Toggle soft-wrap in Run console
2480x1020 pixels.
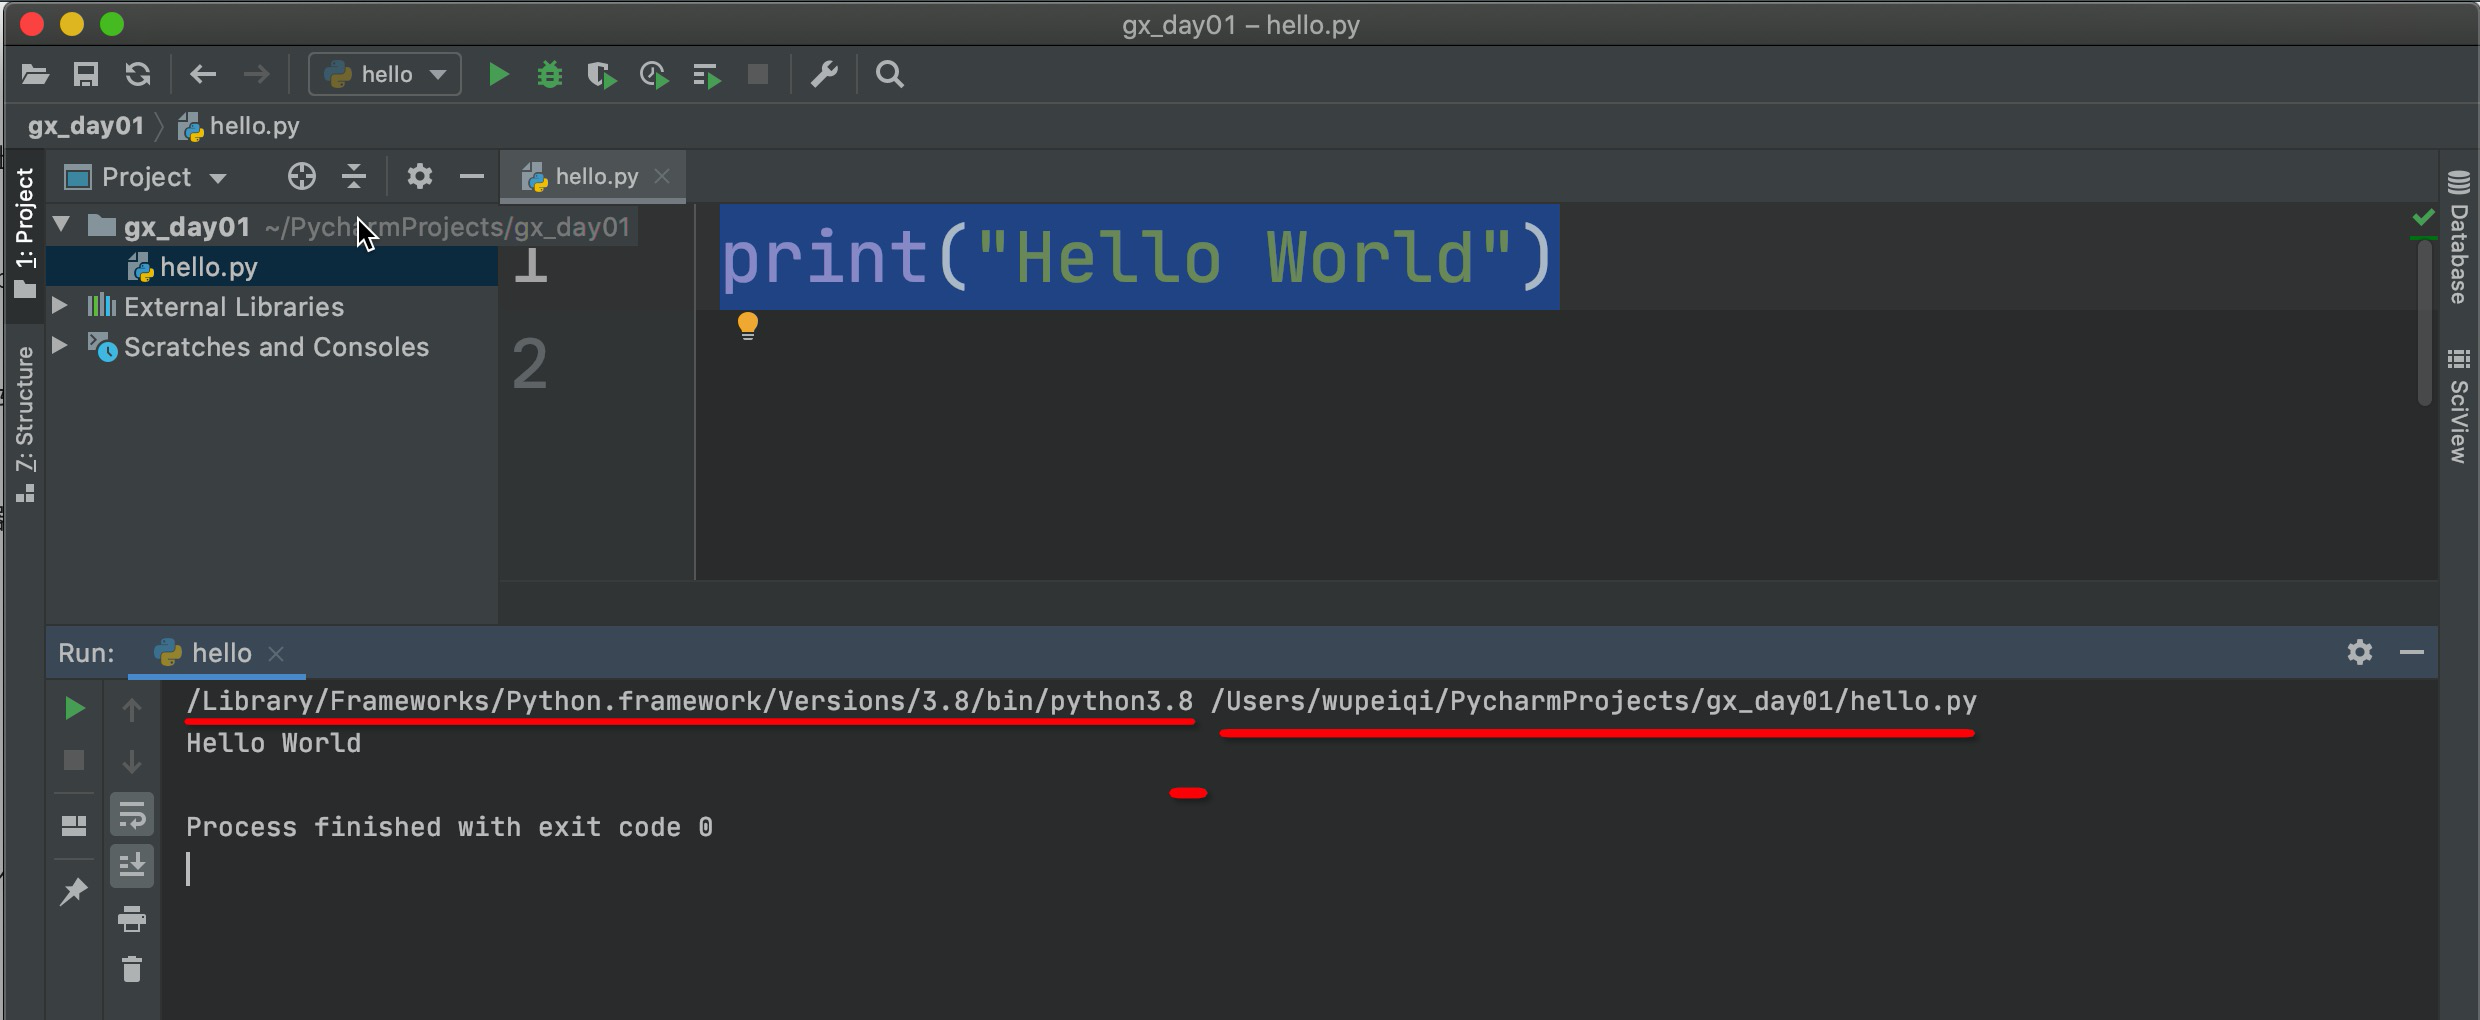132,815
